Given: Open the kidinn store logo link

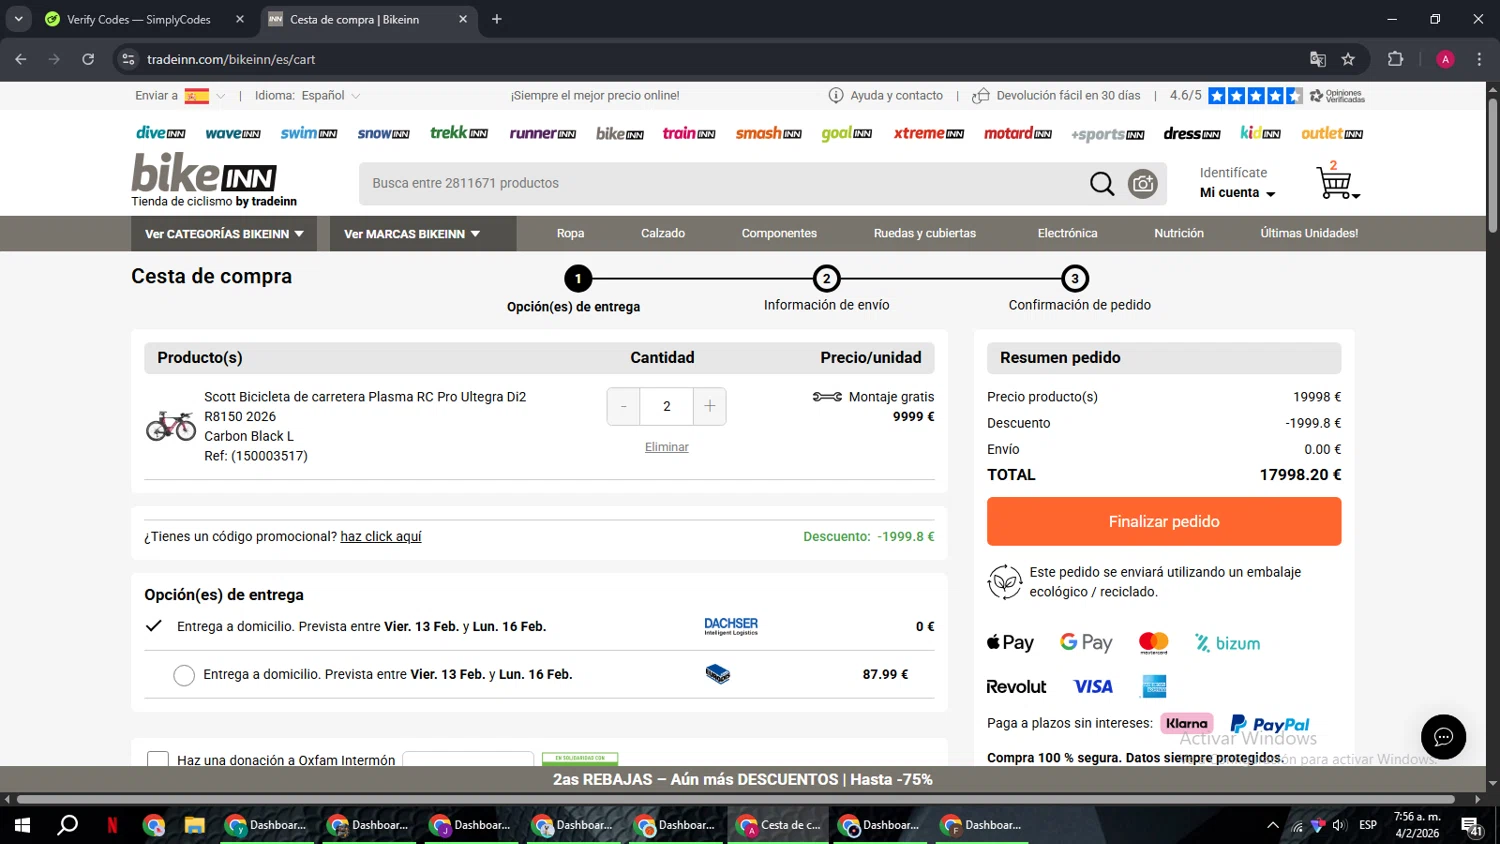Looking at the screenshot, I should [1260, 133].
